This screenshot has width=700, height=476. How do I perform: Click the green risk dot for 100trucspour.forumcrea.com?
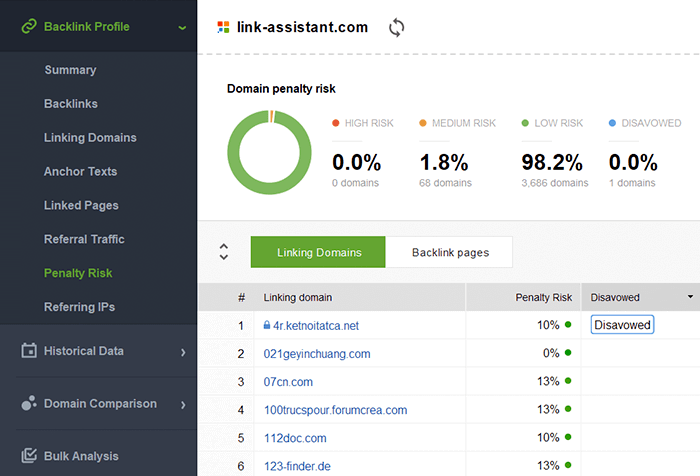pos(568,409)
